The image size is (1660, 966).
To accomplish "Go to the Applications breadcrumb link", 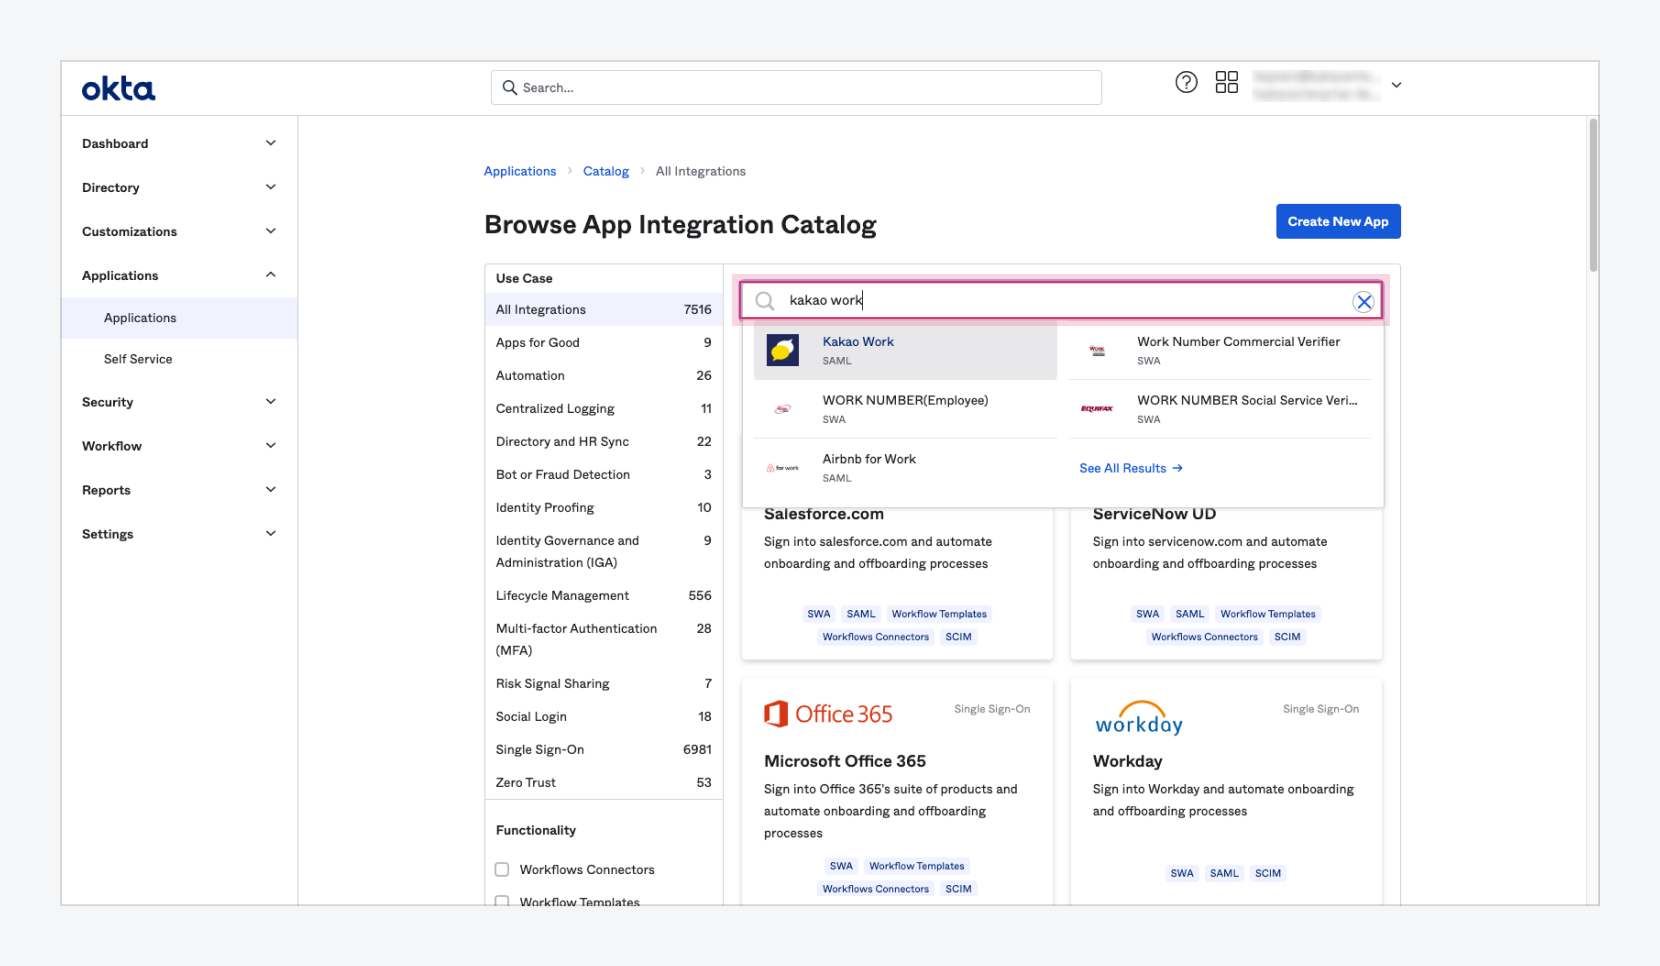I will [520, 171].
